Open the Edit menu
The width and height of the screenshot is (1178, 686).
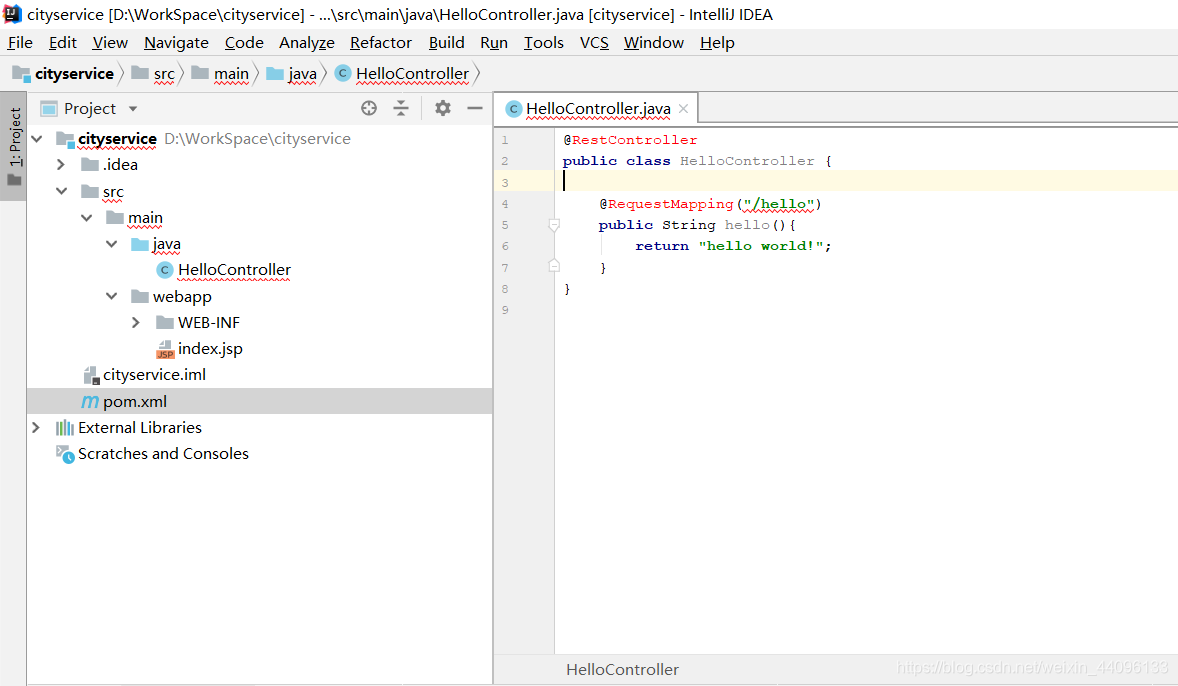pyautogui.click(x=63, y=43)
